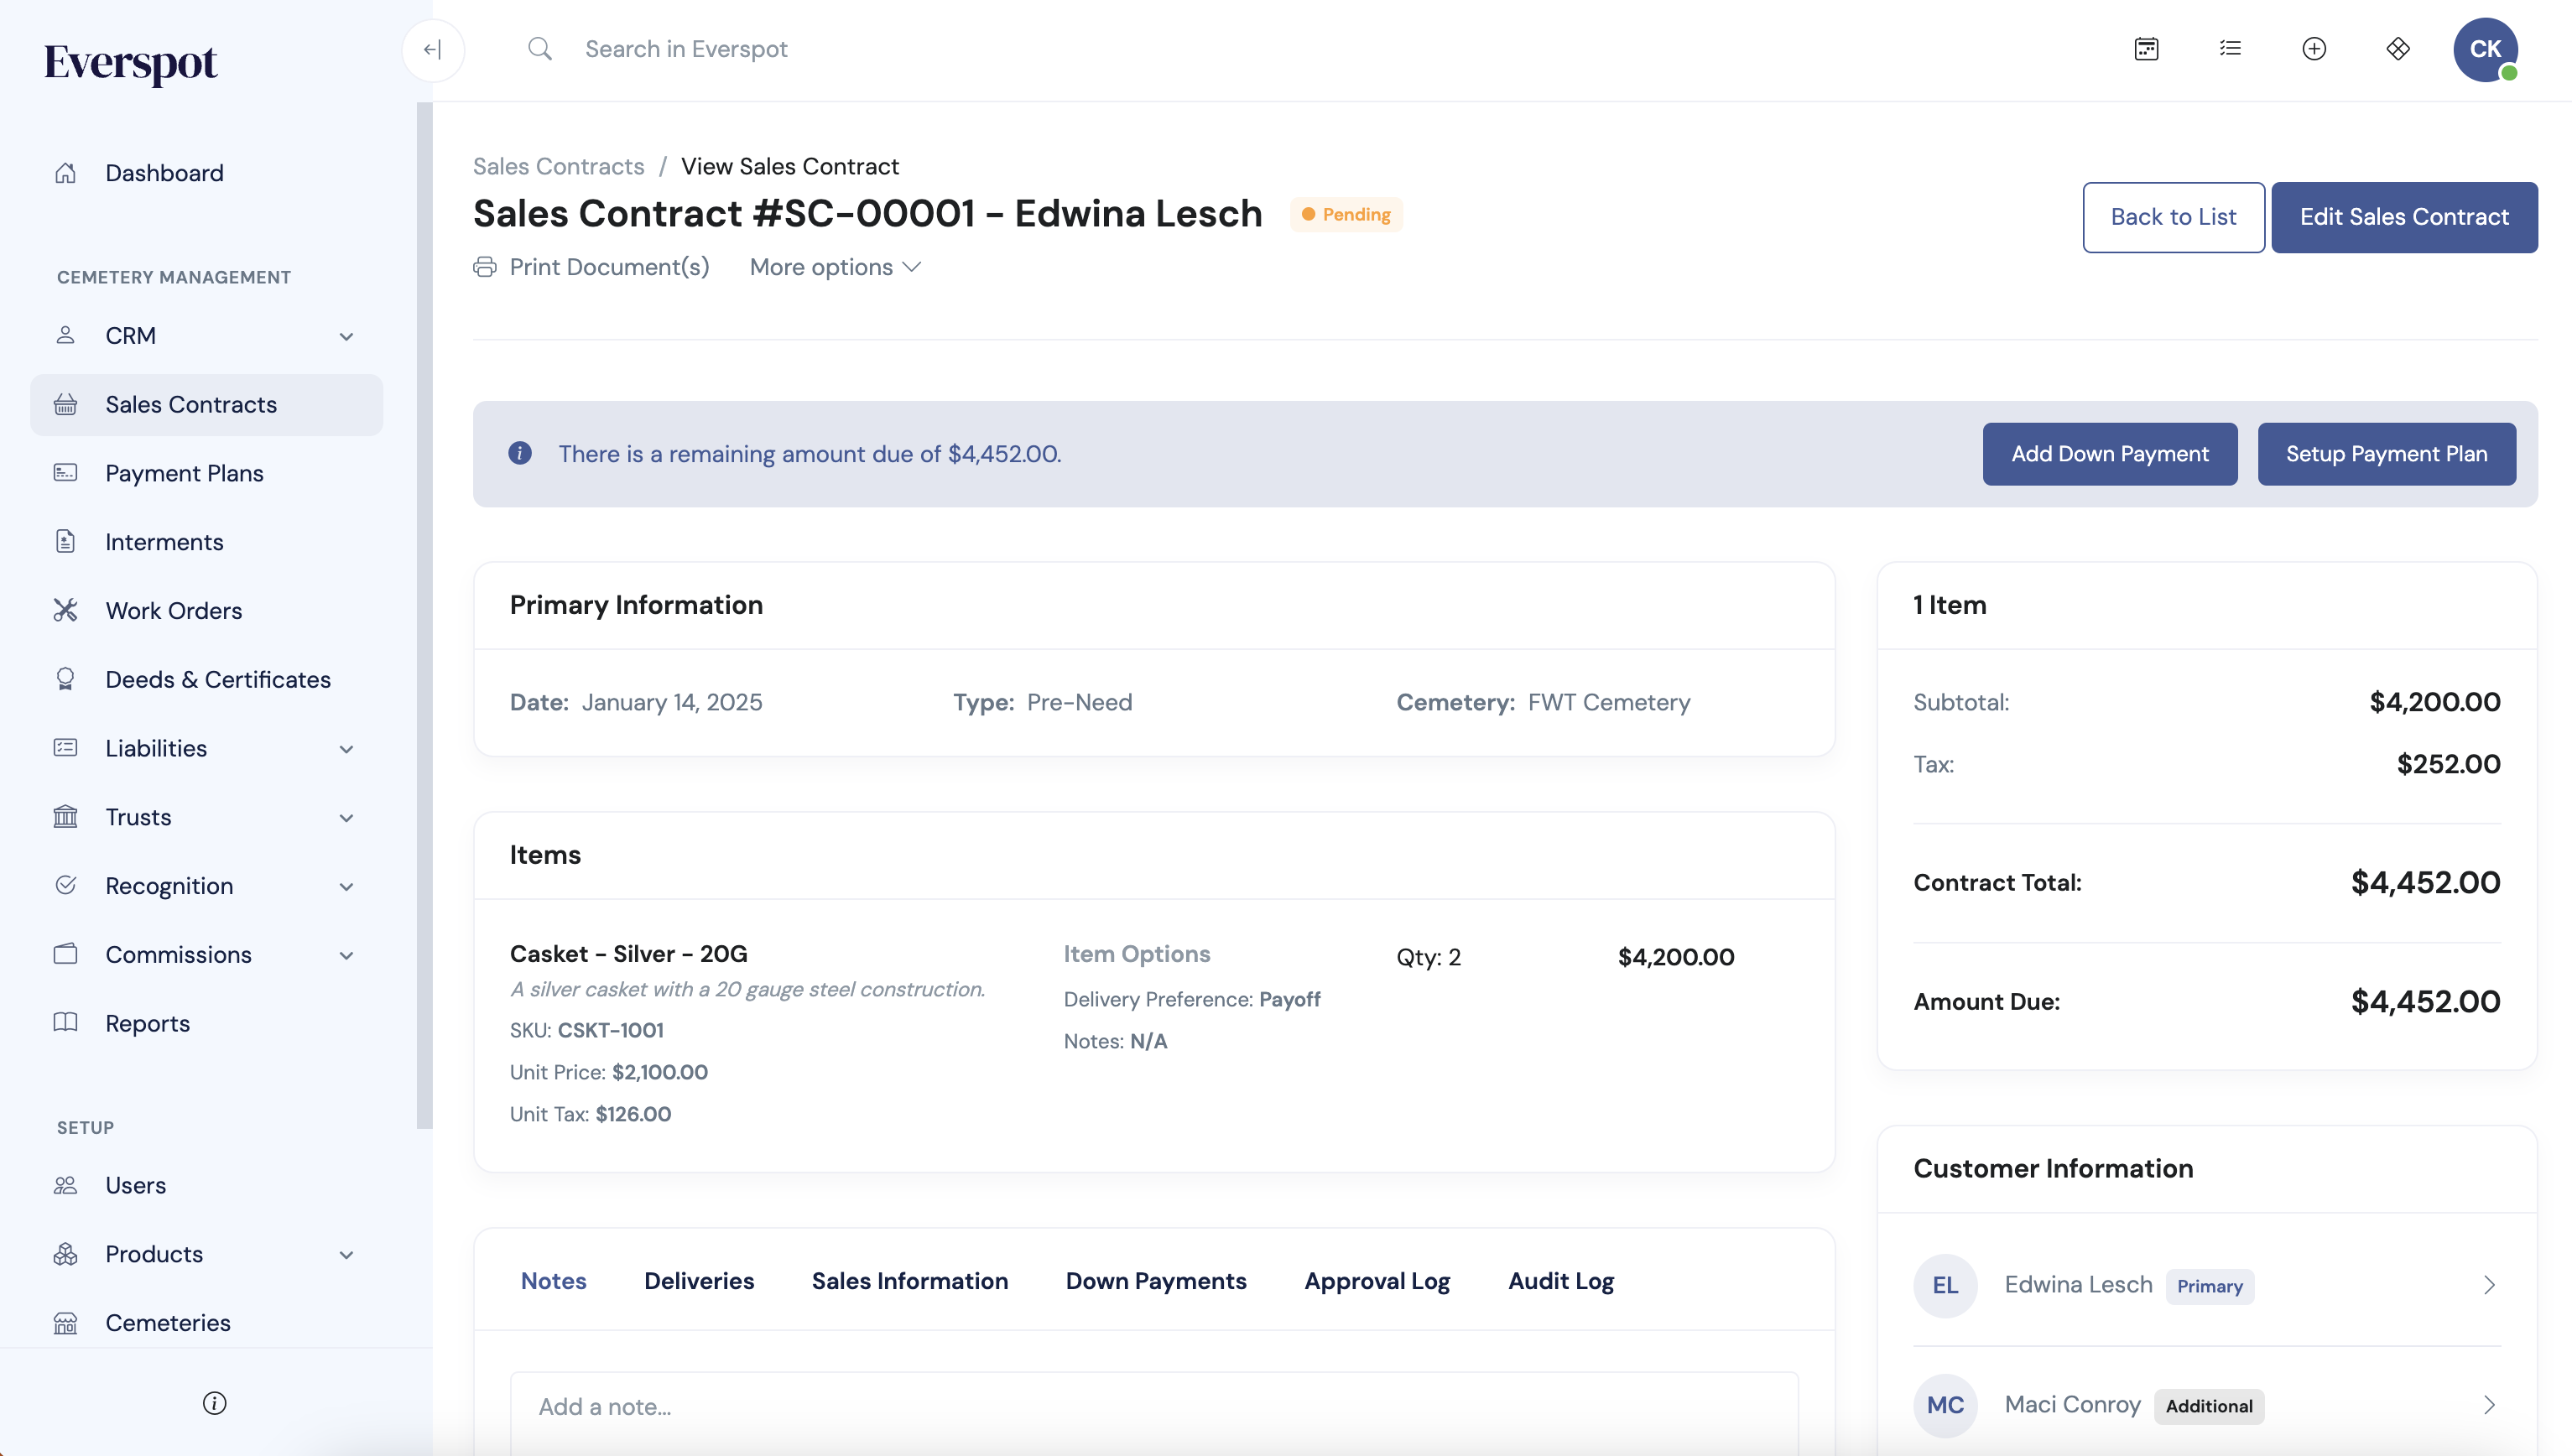Click the Edit Sales Contract button

pyautogui.click(x=2404, y=217)
